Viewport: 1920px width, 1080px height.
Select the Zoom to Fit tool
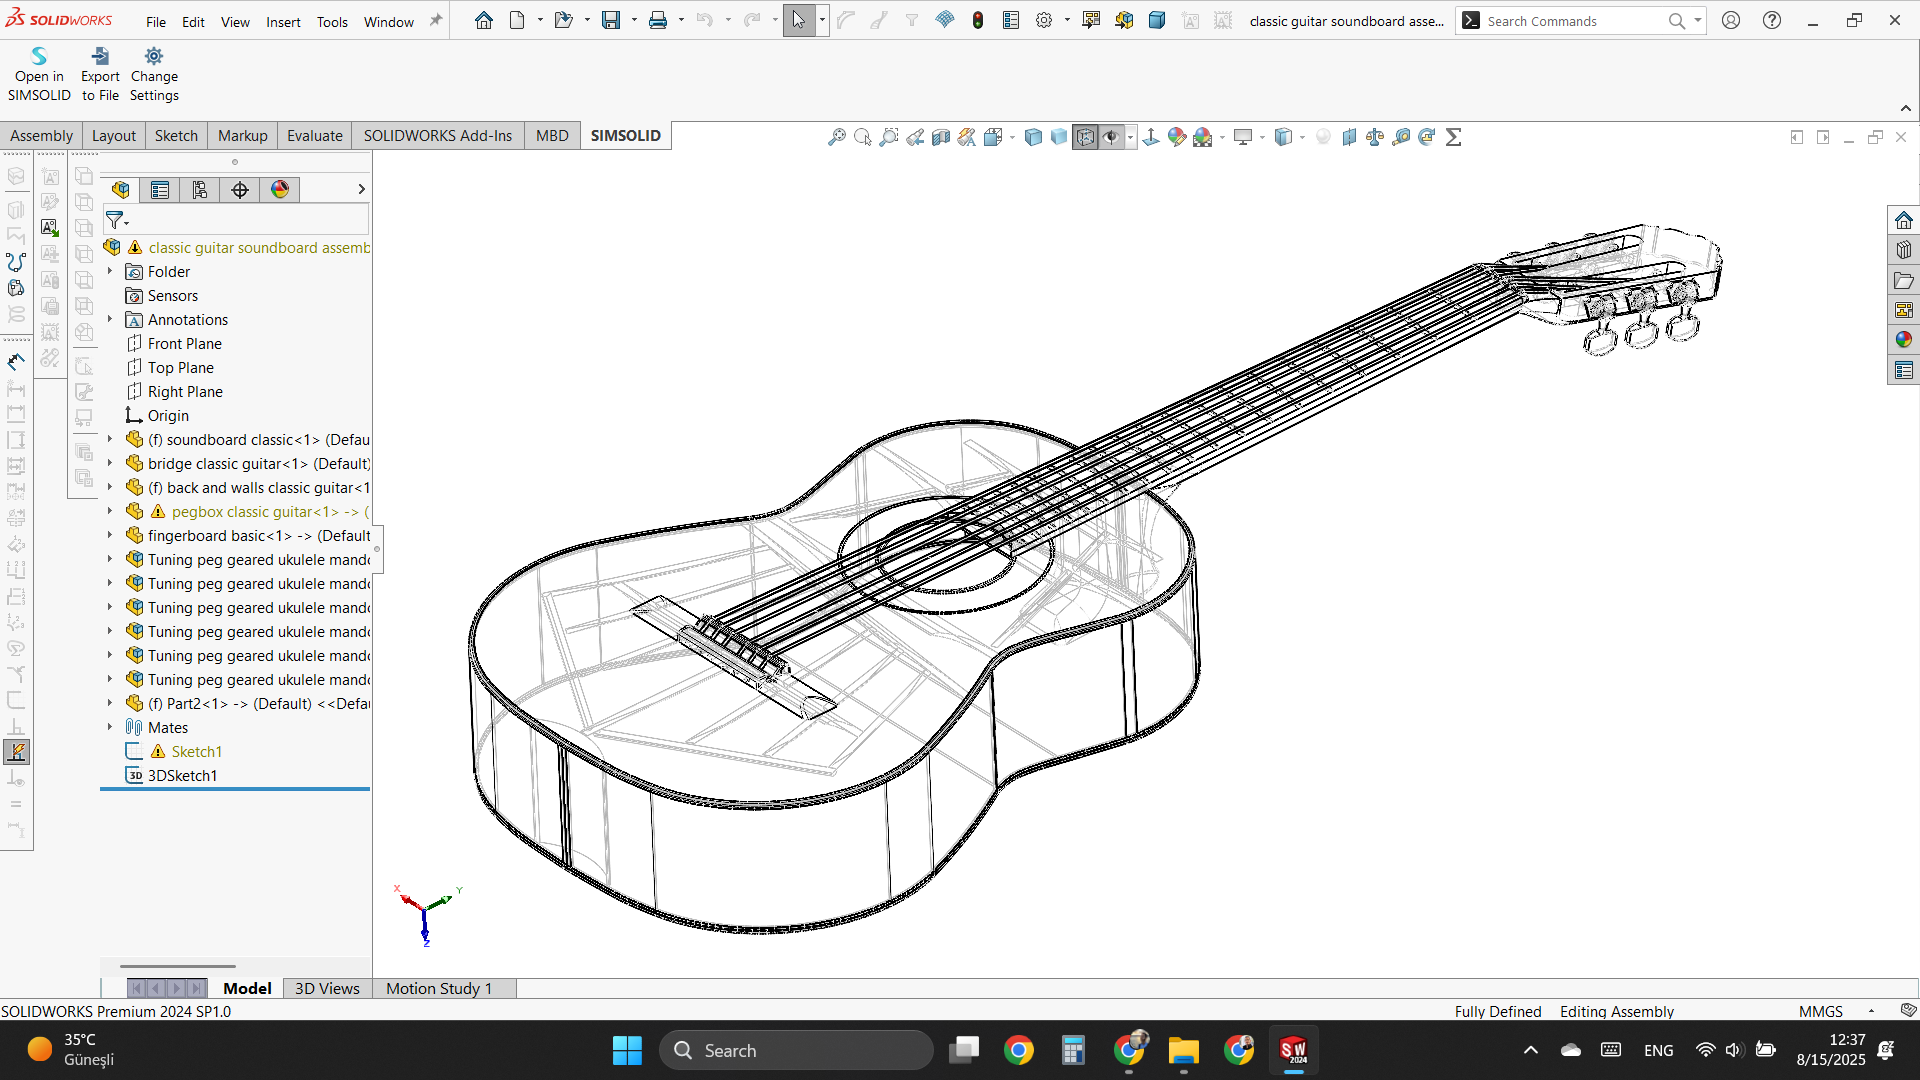837,137
